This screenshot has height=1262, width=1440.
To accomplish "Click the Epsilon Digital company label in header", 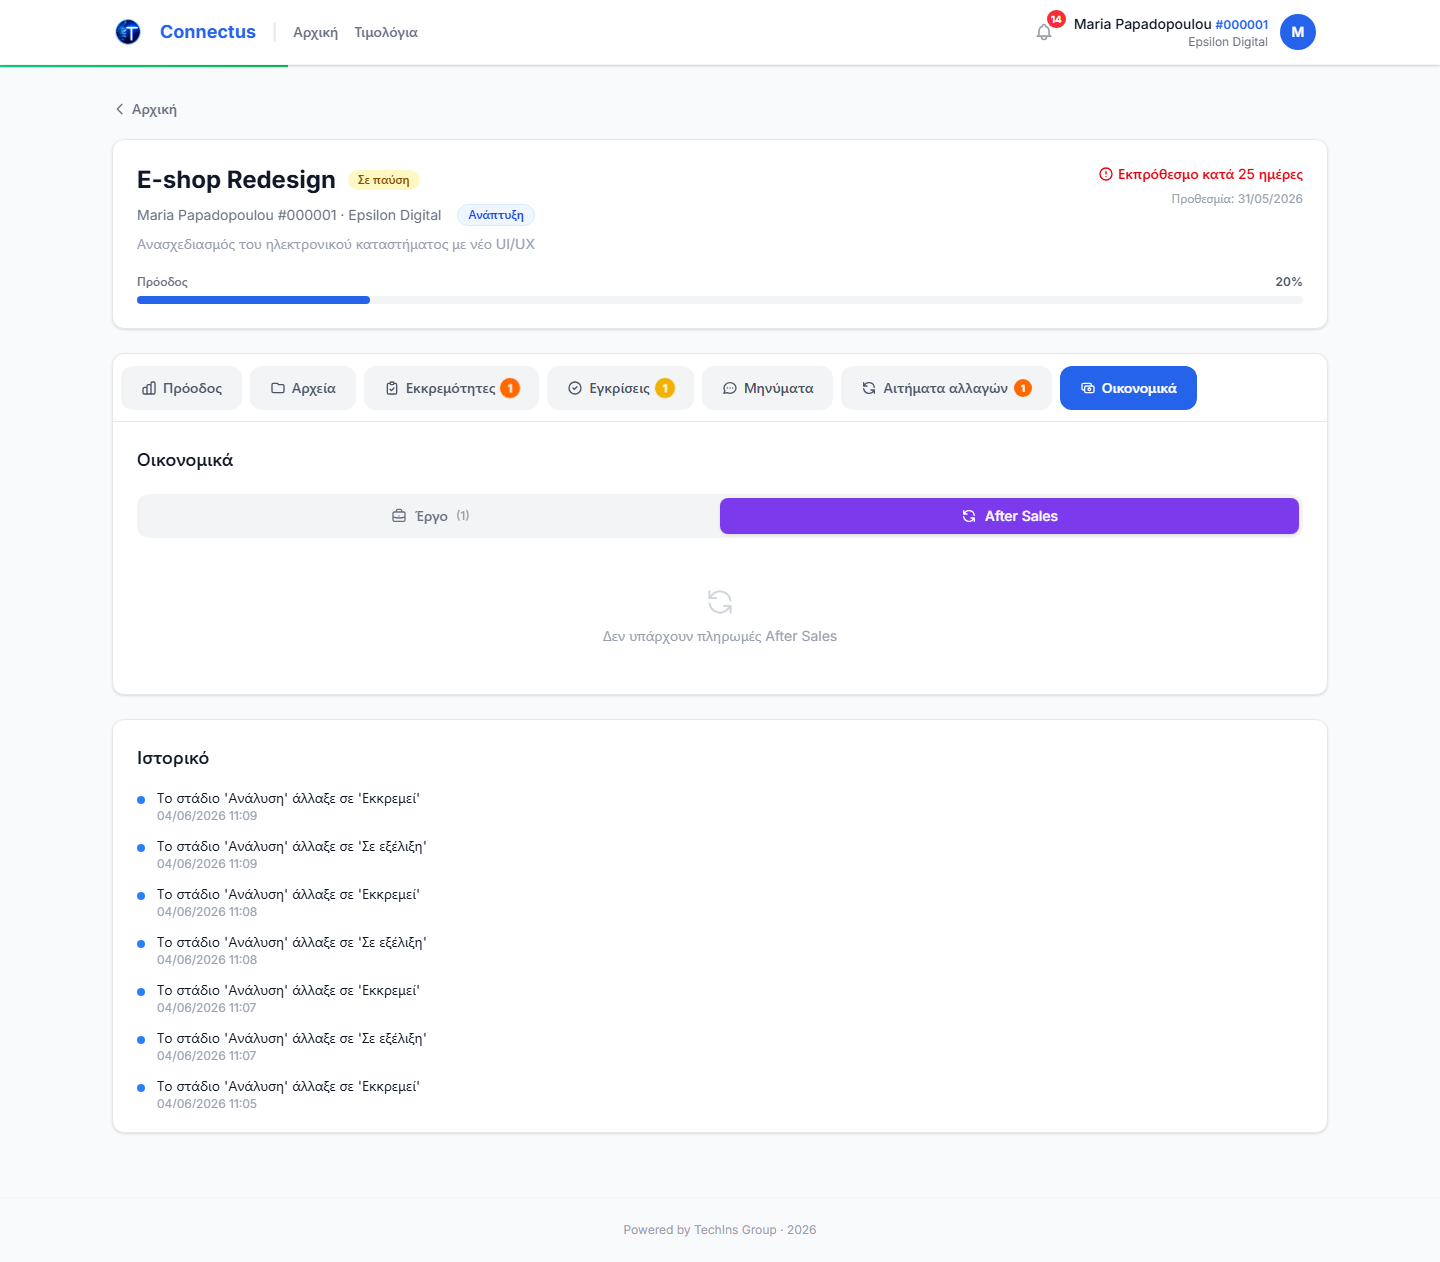I will coord(1228,42).
